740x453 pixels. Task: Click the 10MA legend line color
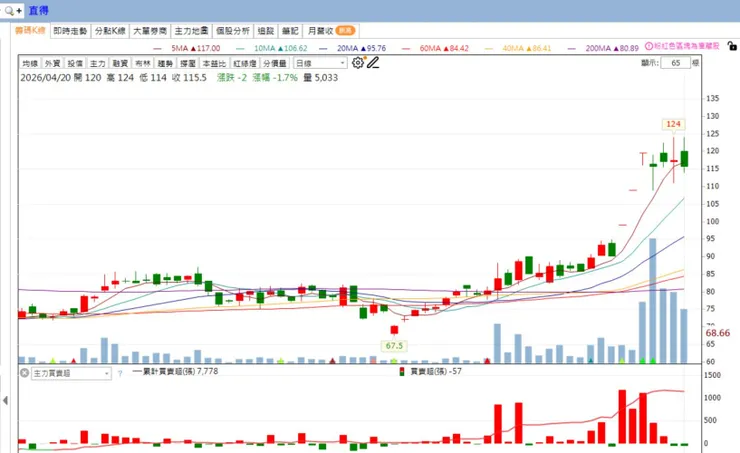pos(240,48)
